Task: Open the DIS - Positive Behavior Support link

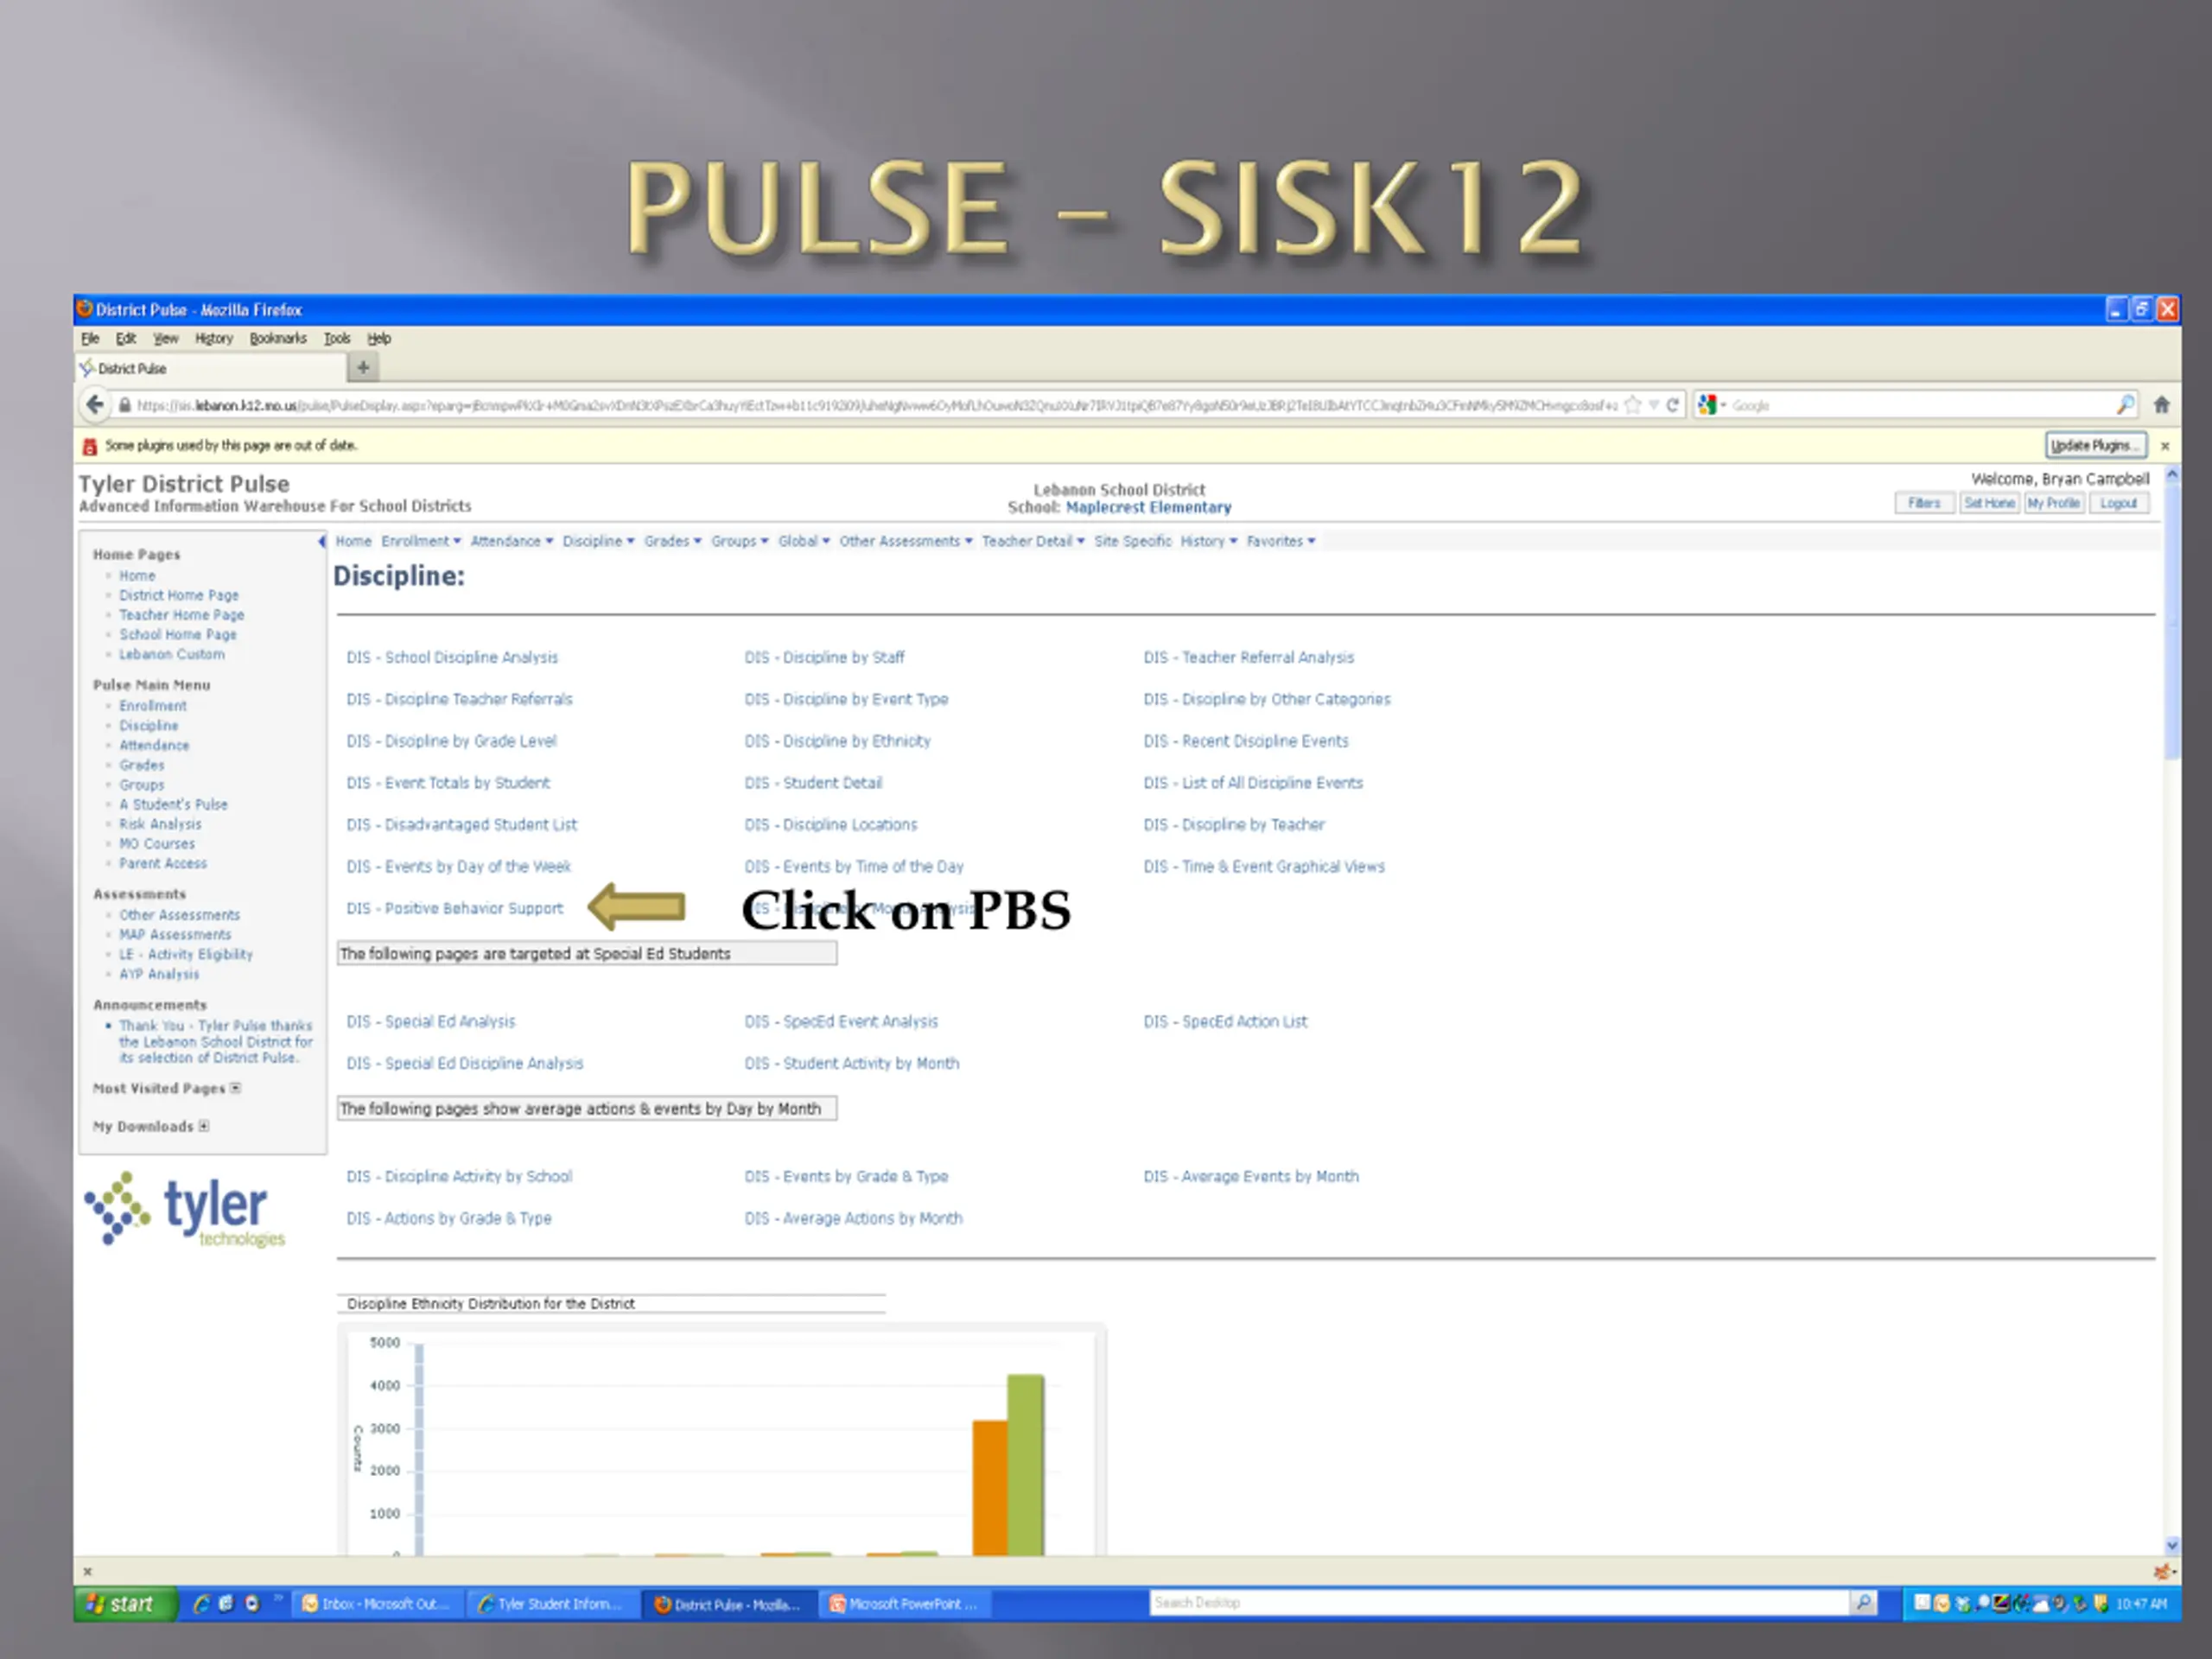Action: tap(455, 908)
